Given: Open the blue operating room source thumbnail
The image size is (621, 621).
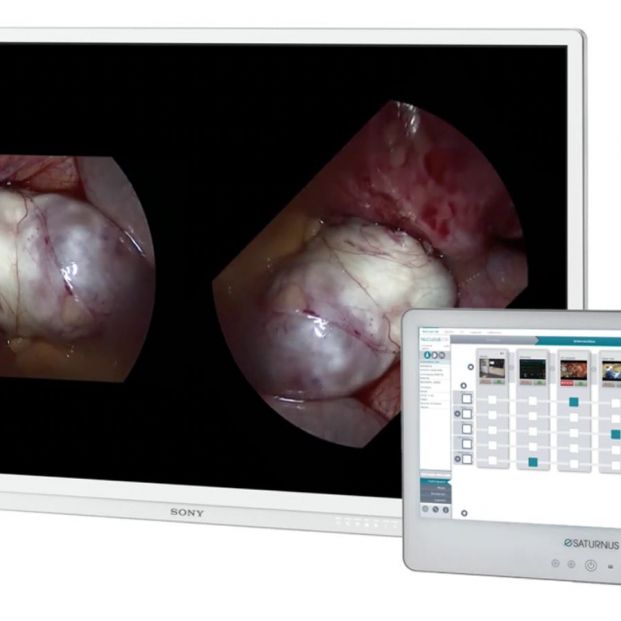Looking at the screenshot, I should point(612,371).
